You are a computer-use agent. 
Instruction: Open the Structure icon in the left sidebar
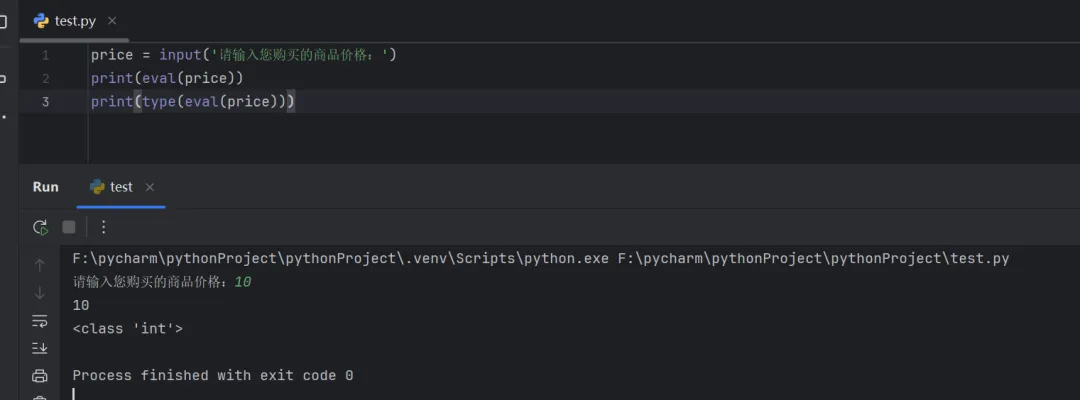pos(4,79)
